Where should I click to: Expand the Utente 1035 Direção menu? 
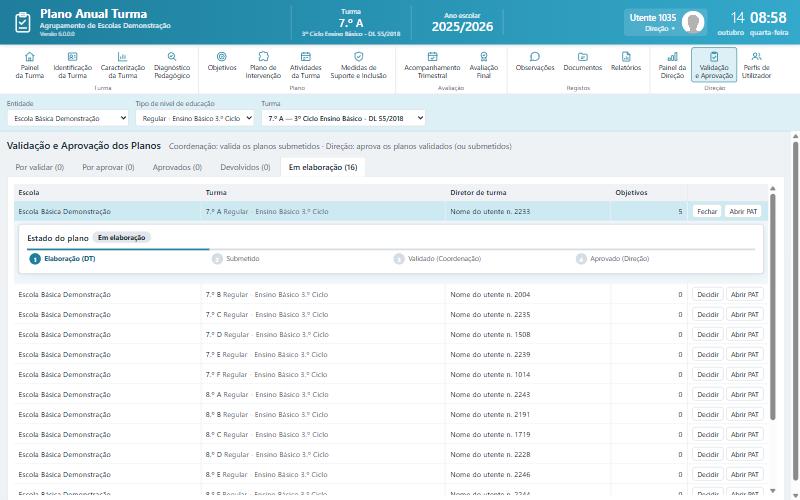[665, 22]
